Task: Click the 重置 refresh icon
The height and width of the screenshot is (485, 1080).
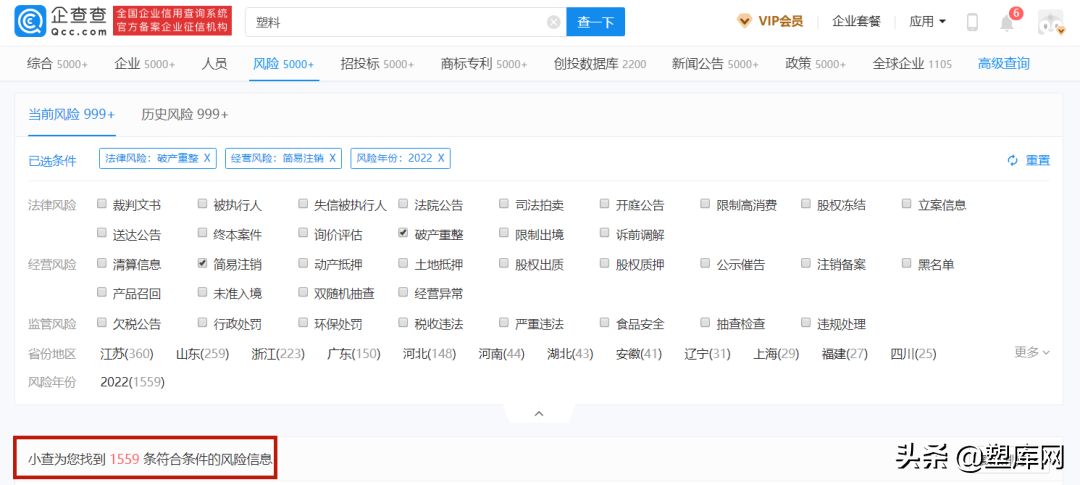Action: point(1012,161)
